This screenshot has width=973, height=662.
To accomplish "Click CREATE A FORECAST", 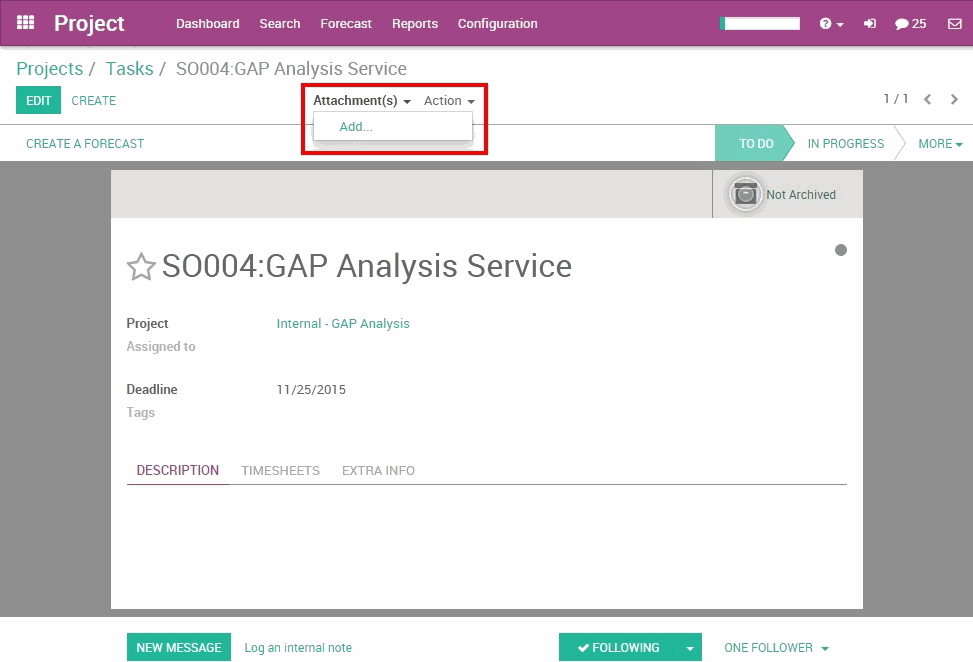I will tap(84, 143).
